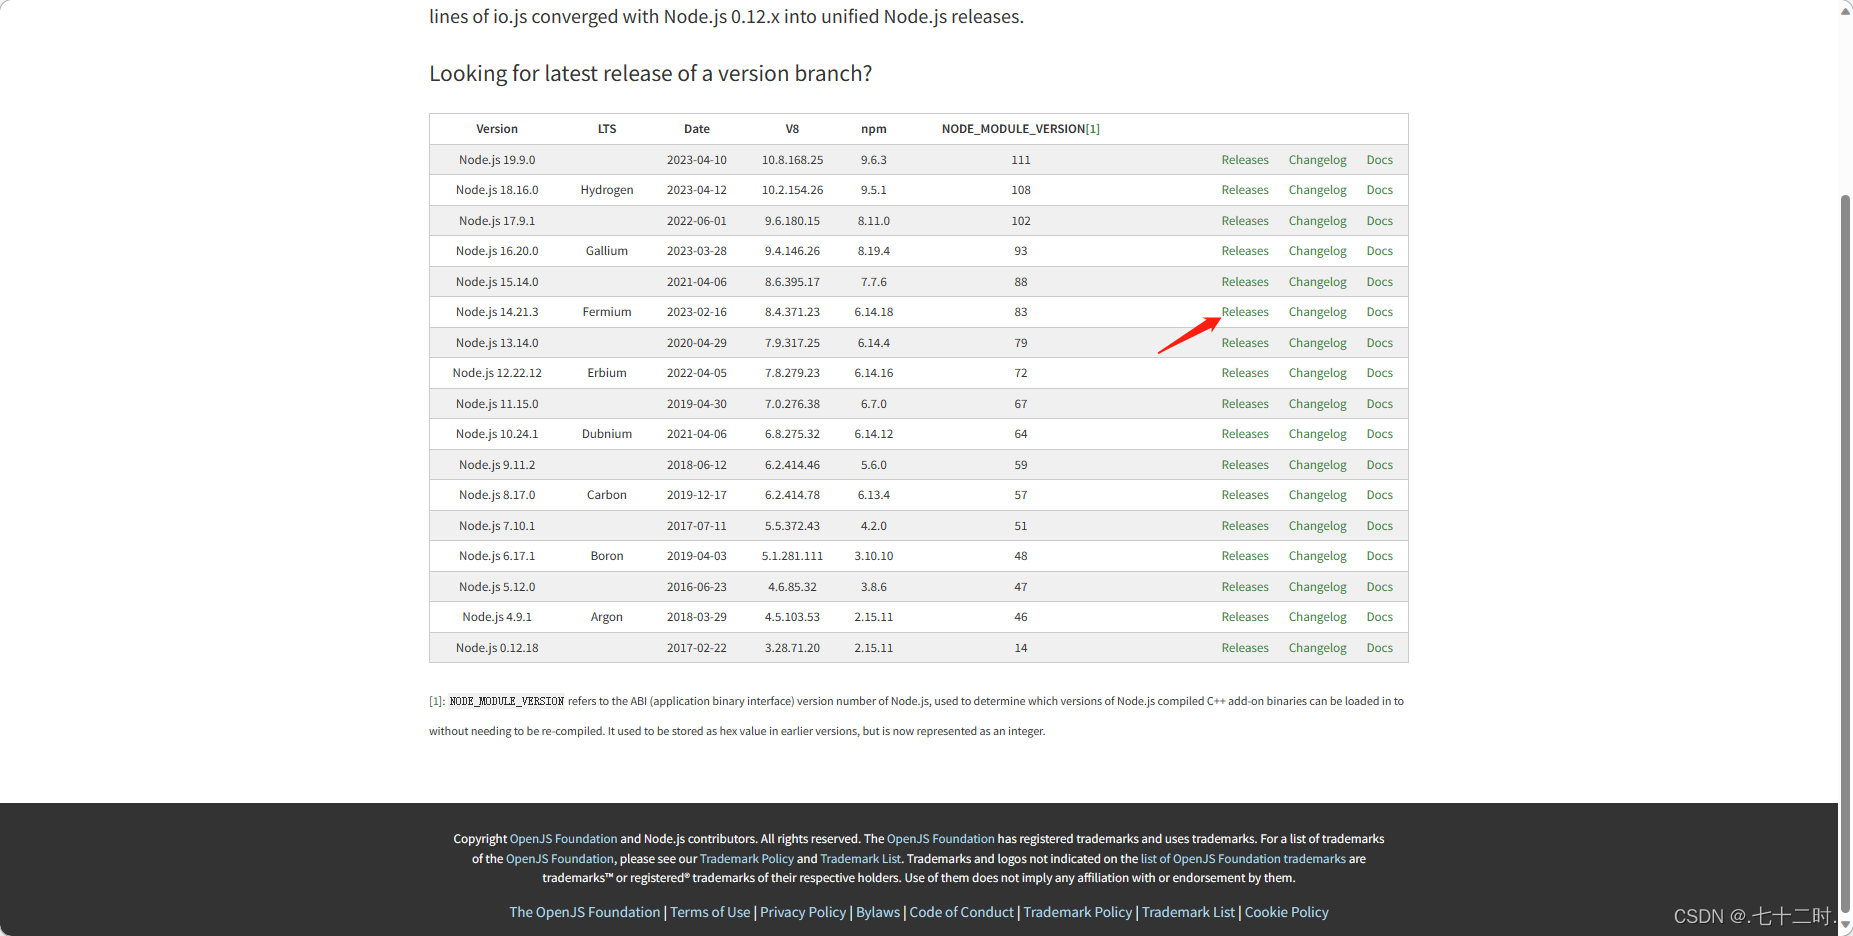This screenshot has width=1853, height=936.
Task: View Changelog for Node.js 18.16.0
Action: tap(1317, 190)
